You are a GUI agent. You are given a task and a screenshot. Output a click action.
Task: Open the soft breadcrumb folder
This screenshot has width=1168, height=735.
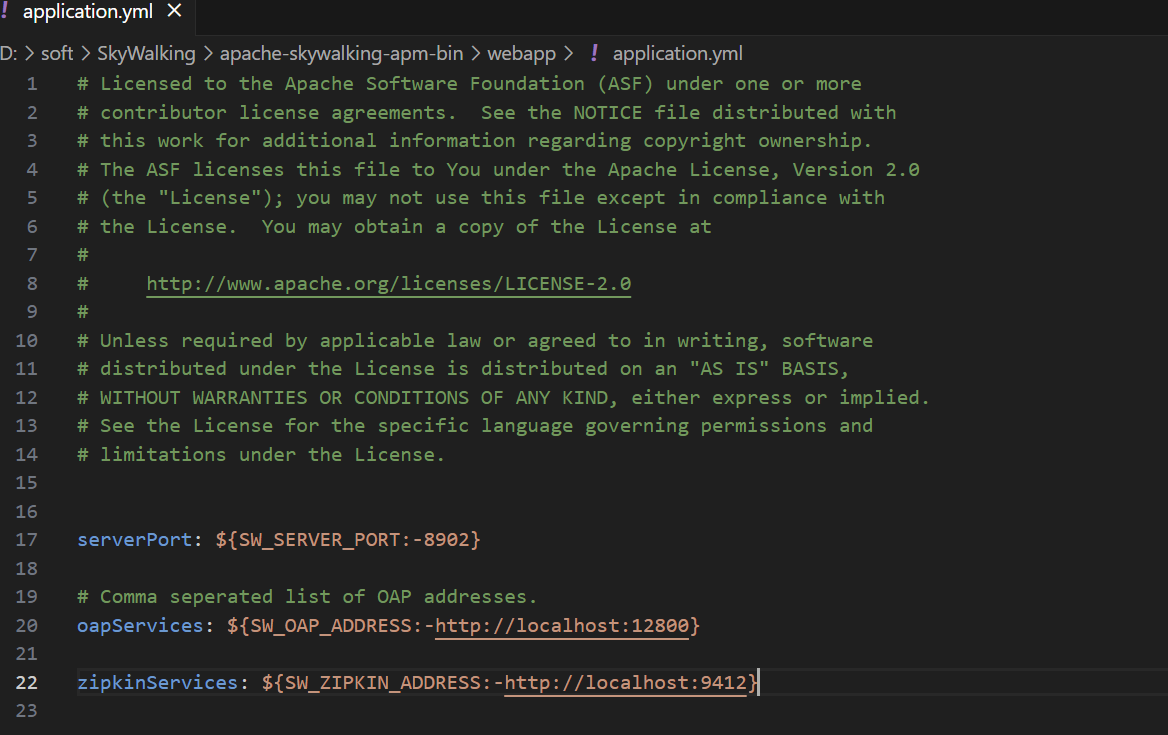coord(57,54)
